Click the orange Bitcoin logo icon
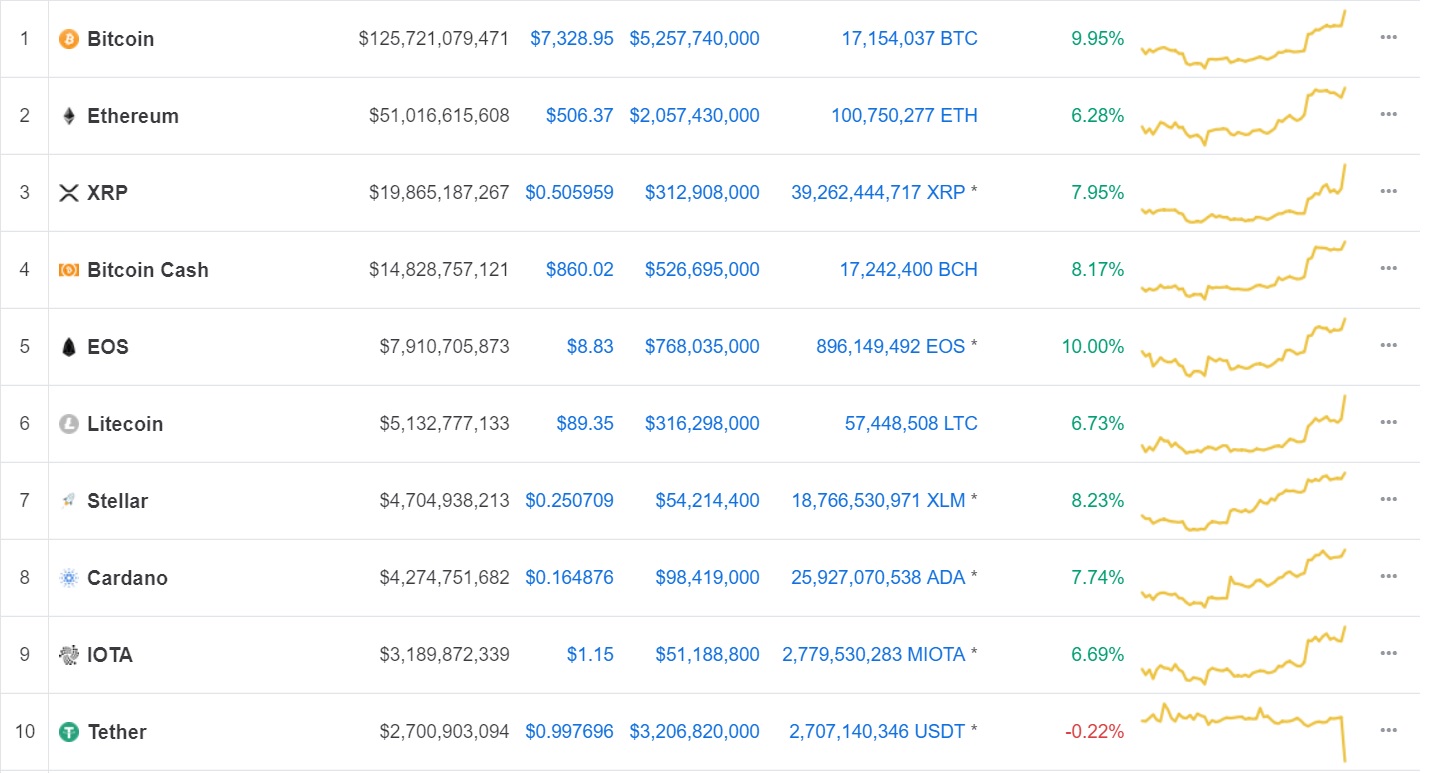Viewport: 1429px width, 773px height. (x=68, y=39)
